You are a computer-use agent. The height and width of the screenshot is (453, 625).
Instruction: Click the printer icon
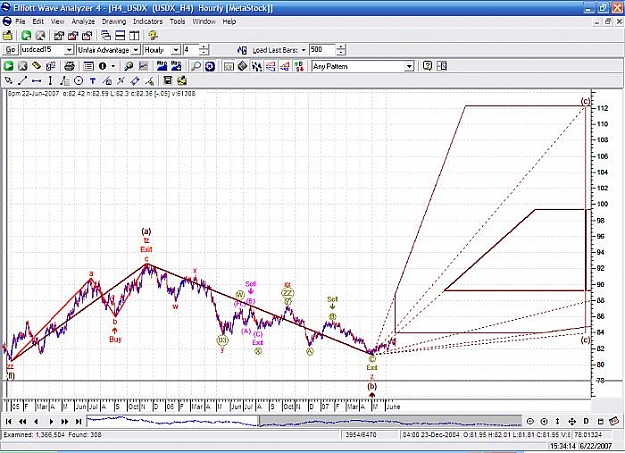click(69, 66)
